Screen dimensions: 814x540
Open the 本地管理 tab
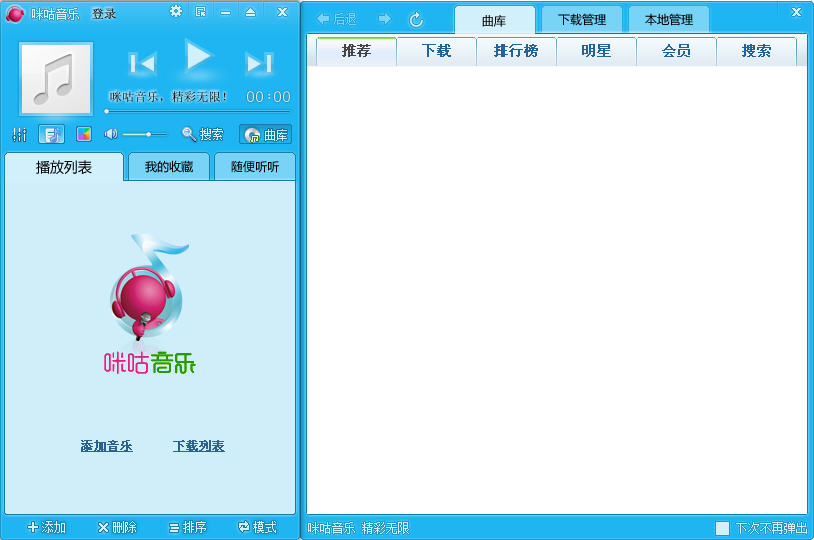pyautogui.click(x=669, y=20)
